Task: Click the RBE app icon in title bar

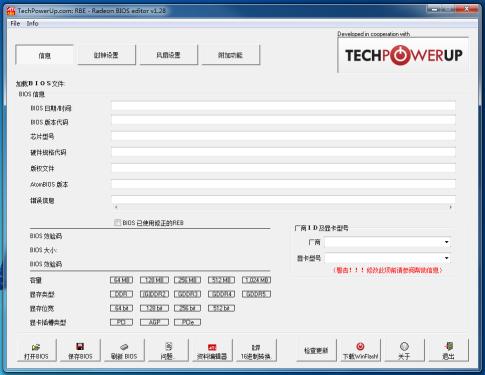Action: click(11, 11)
